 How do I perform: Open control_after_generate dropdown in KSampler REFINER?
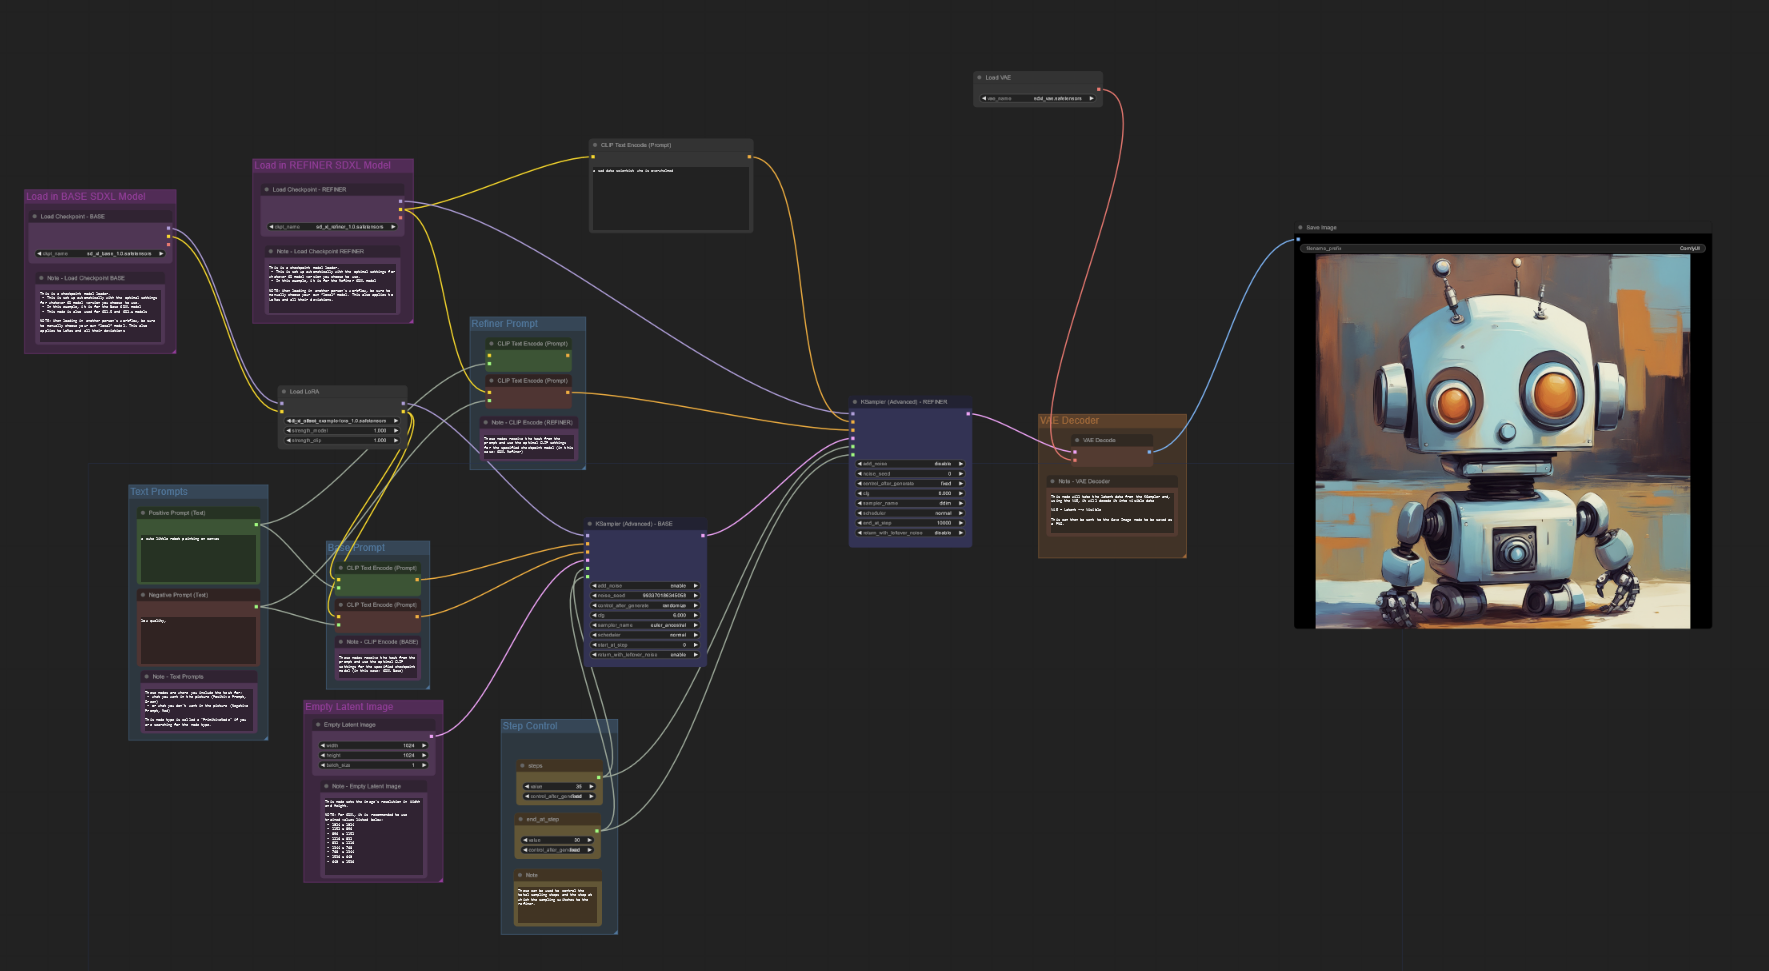tap(910, 484)
